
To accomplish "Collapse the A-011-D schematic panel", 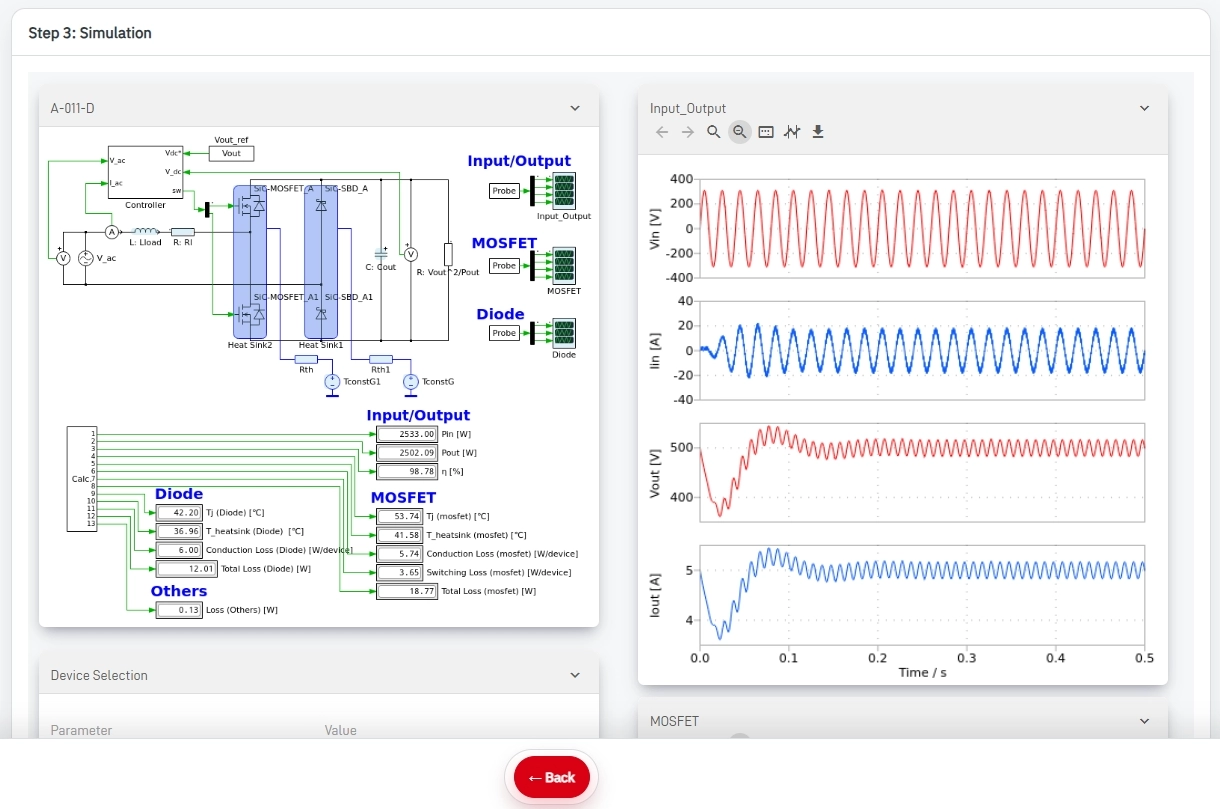I will [x=575, y=108].
